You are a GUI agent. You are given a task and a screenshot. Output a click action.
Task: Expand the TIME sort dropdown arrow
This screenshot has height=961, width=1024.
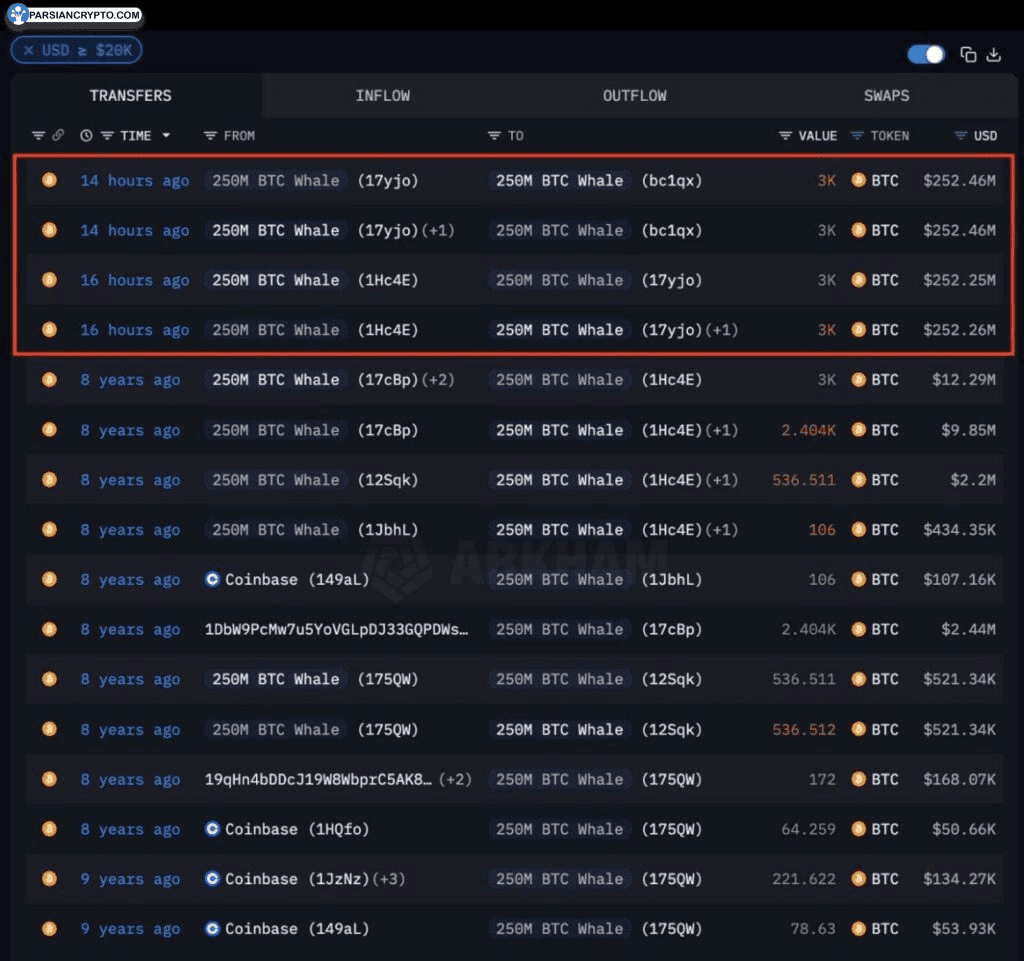pyautogui.click(x=166, y=135)
